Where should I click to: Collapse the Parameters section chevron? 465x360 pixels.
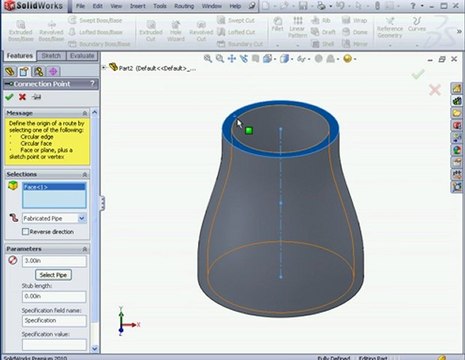(x=85, y=249)
